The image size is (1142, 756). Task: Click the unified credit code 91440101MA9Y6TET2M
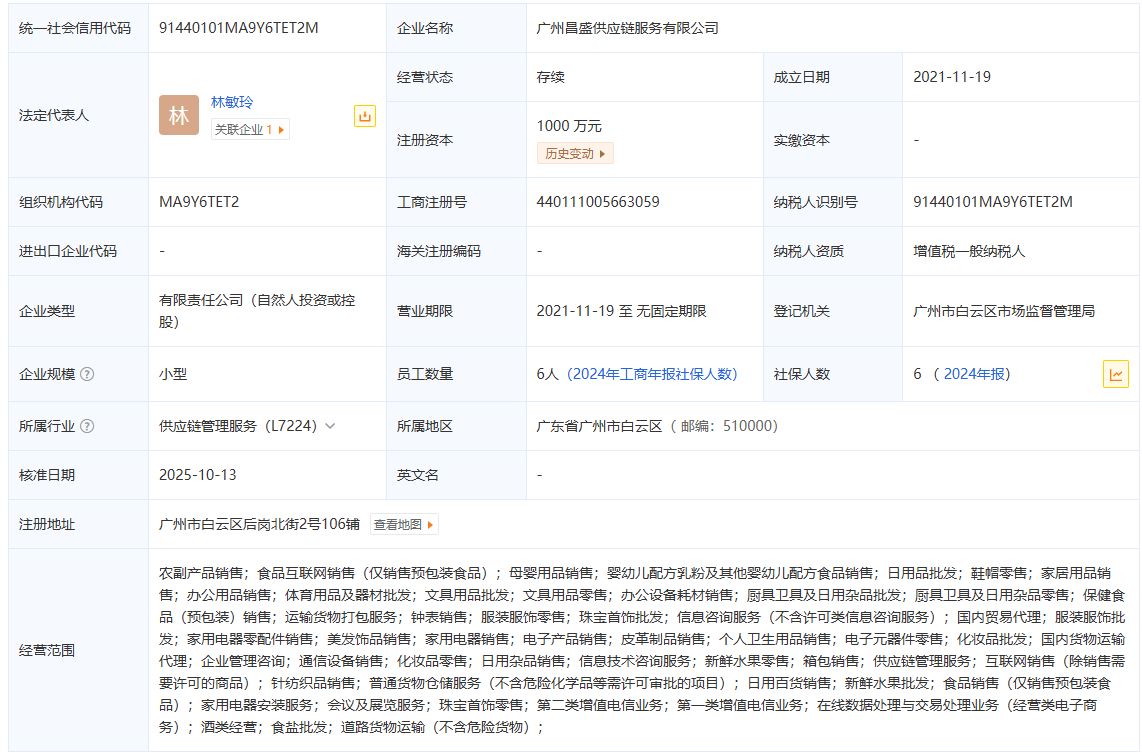238,28
